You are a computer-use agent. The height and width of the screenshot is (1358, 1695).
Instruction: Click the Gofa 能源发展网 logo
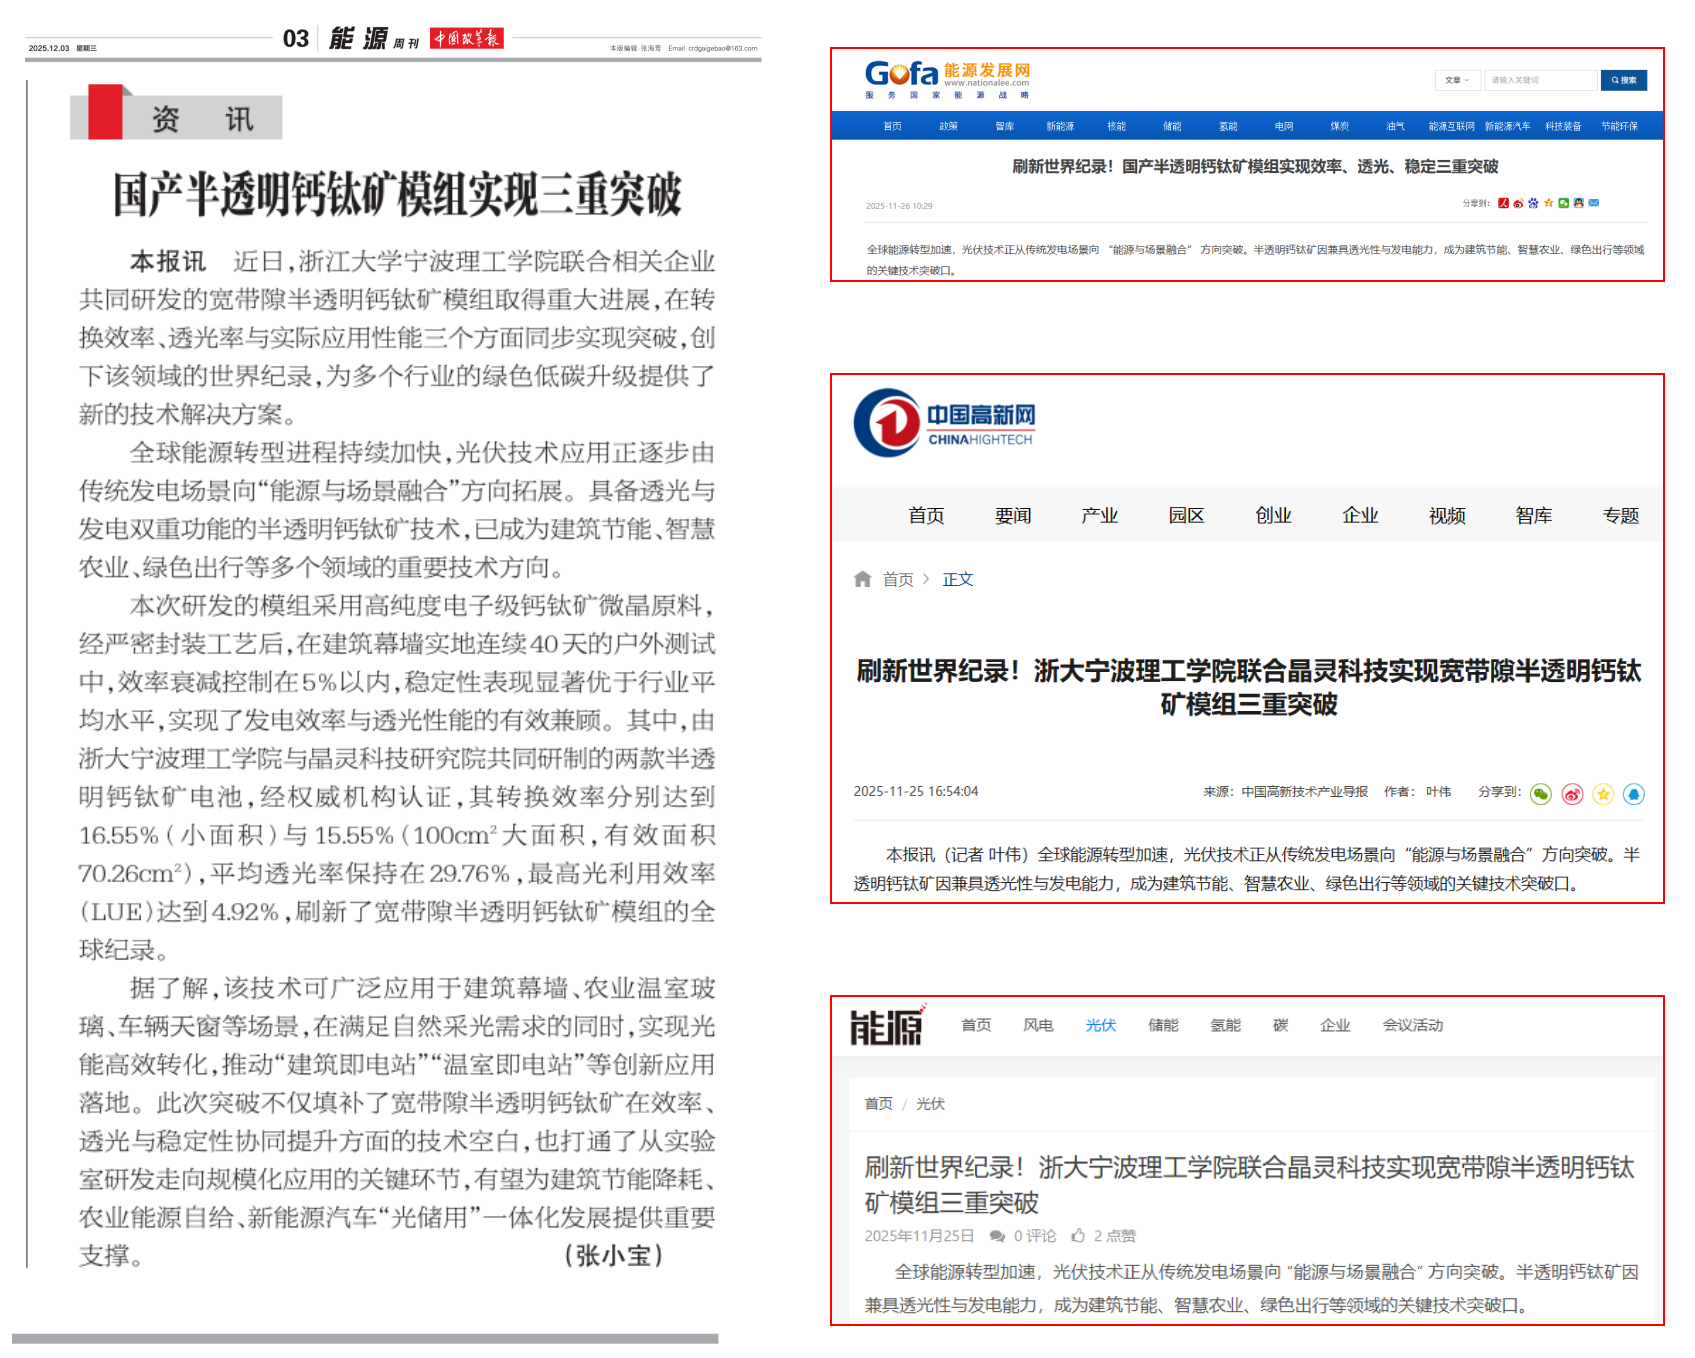(x=946, y=78)
